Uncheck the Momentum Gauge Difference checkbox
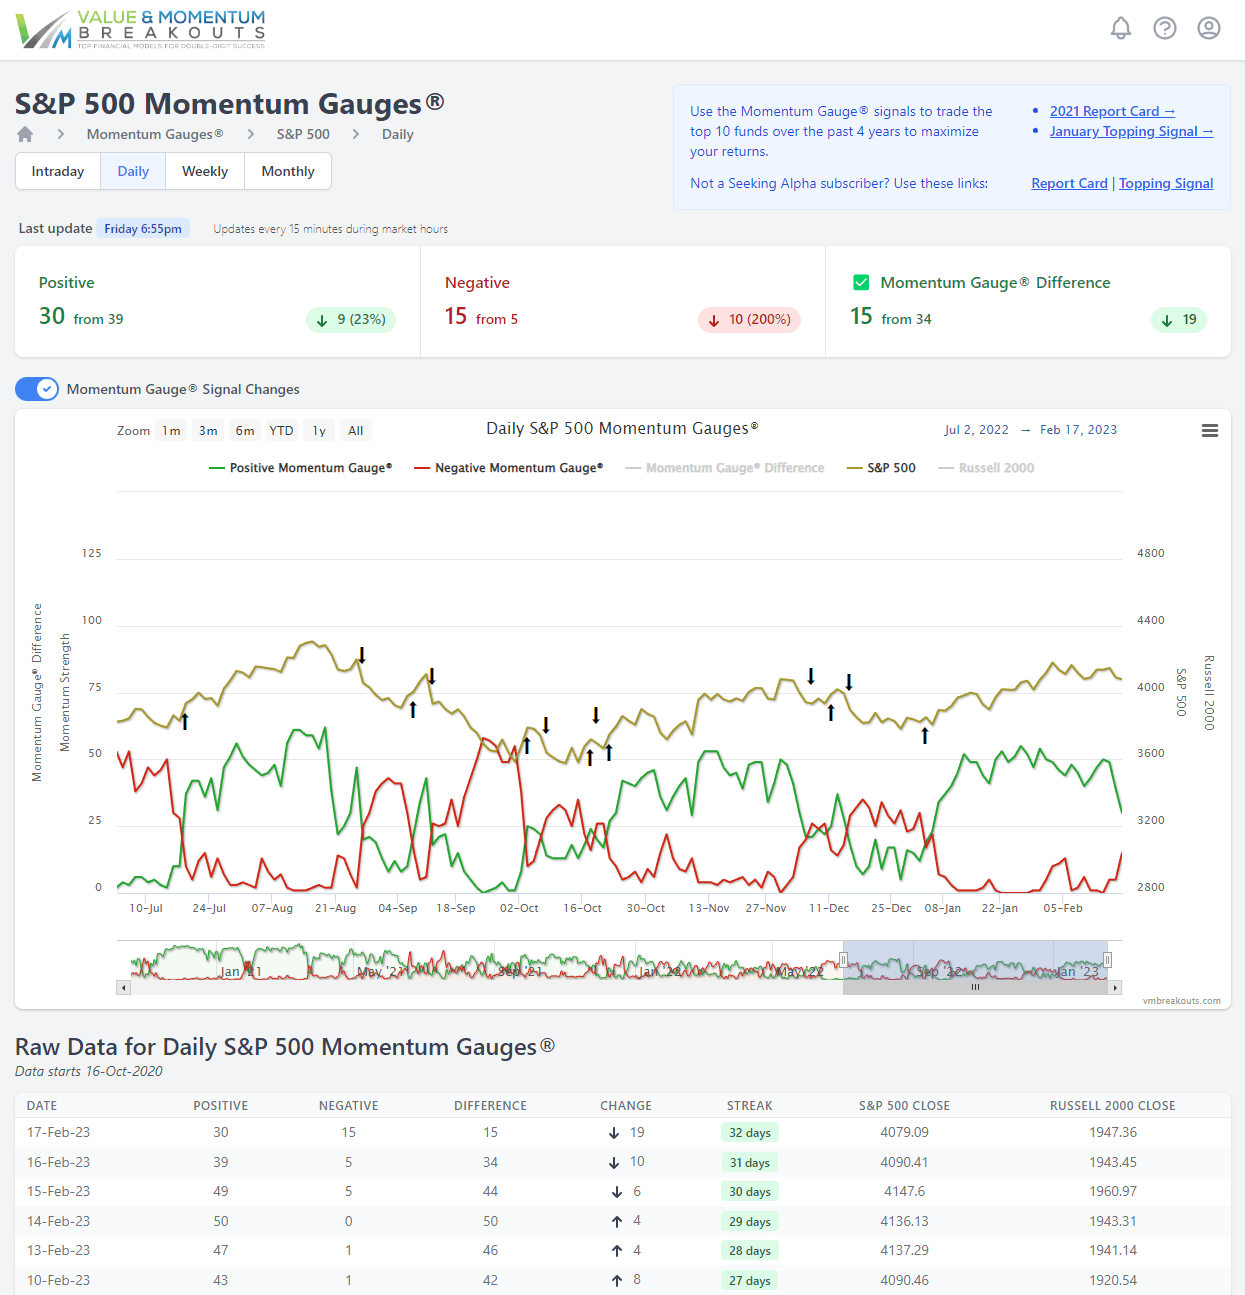This screenshot has height=1295, width=1245. [861, 283]
